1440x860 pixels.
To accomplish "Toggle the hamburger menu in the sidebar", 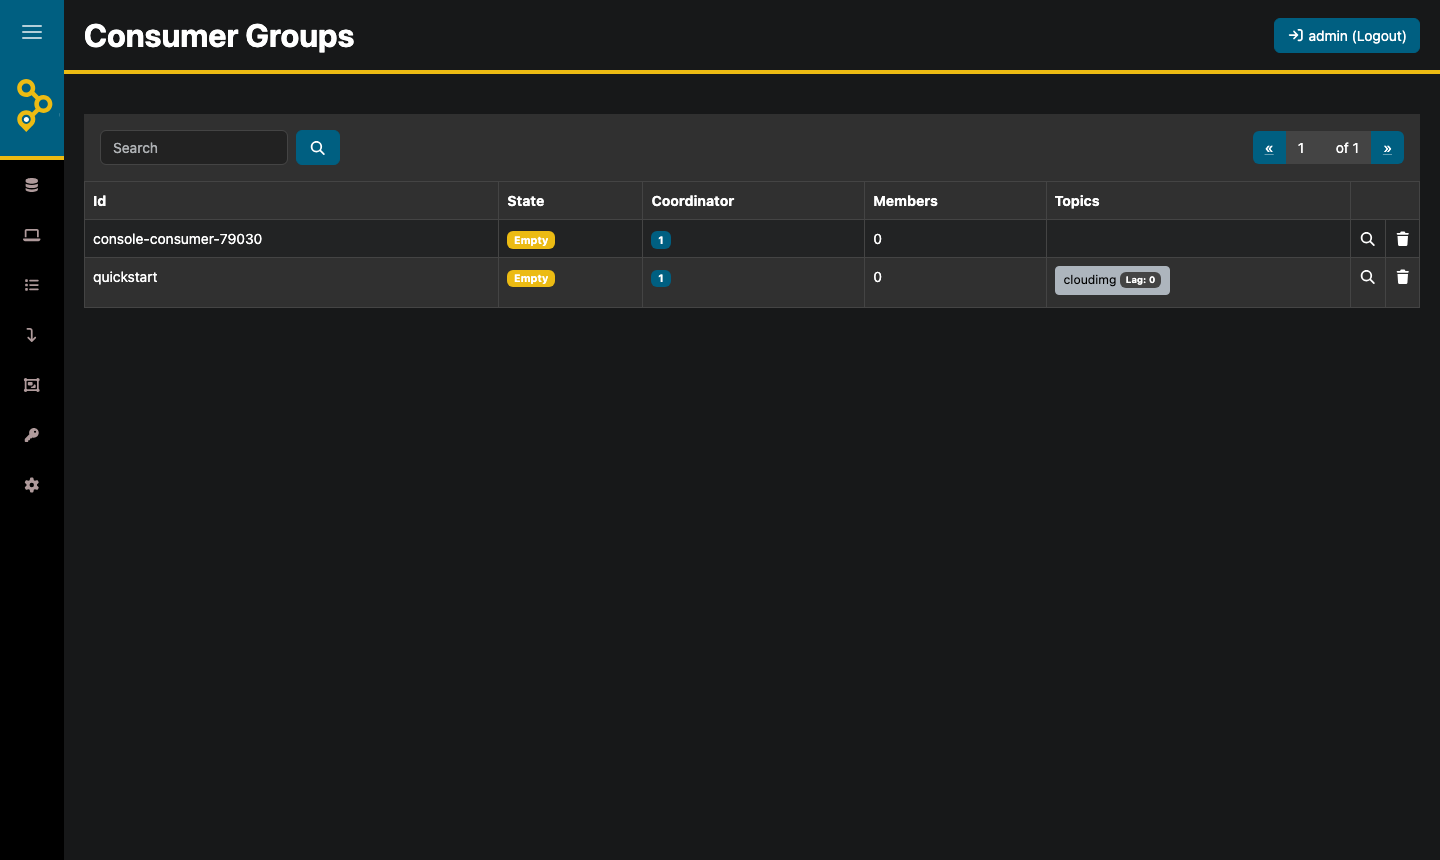I will coord(32,32).
